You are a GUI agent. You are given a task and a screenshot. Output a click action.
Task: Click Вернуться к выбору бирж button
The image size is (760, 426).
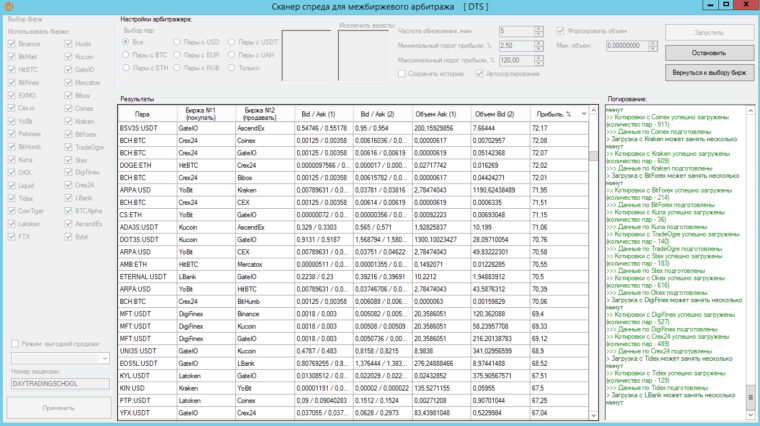pos(709,73)
